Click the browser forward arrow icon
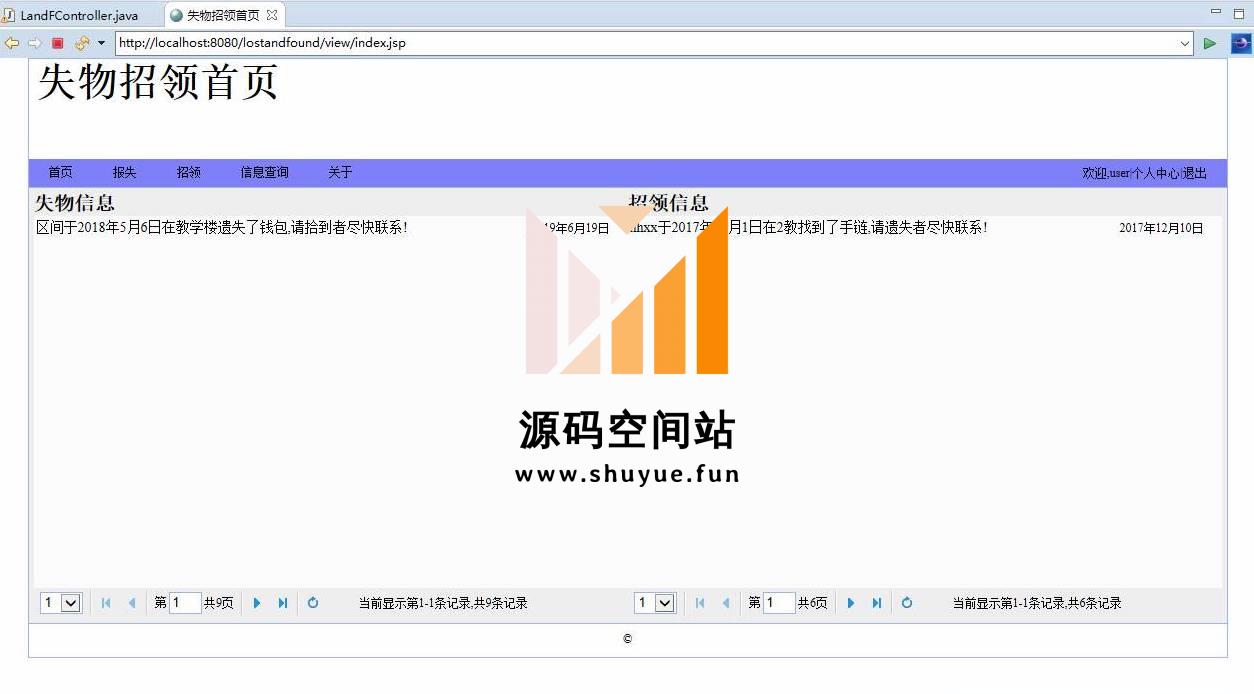This screenshot has height=694, width=1254. [34, 43]
